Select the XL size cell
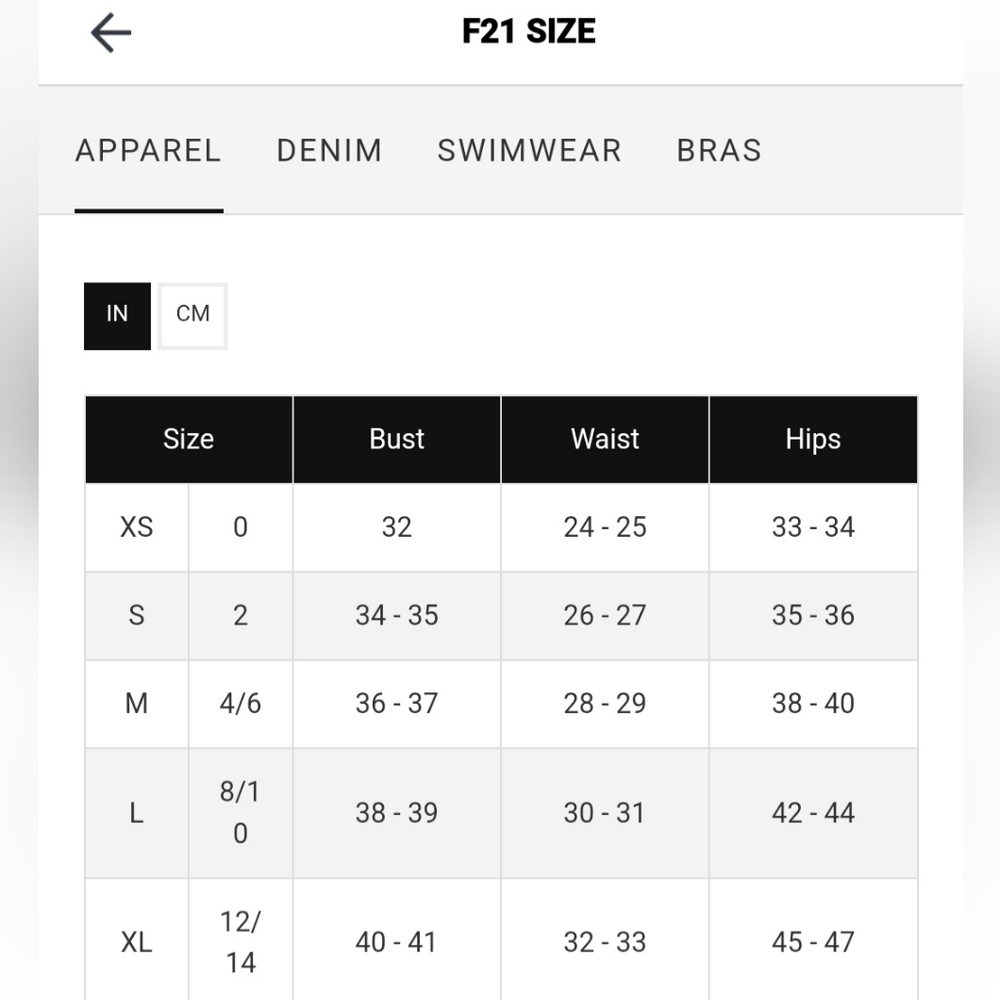1000x1000 pixels. [136, 942]
